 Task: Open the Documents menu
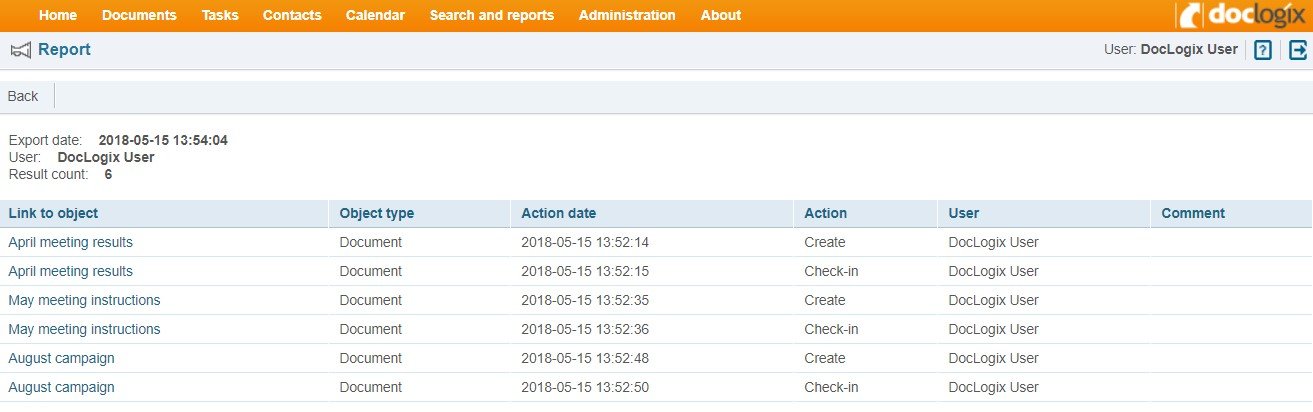click(139, 15)
